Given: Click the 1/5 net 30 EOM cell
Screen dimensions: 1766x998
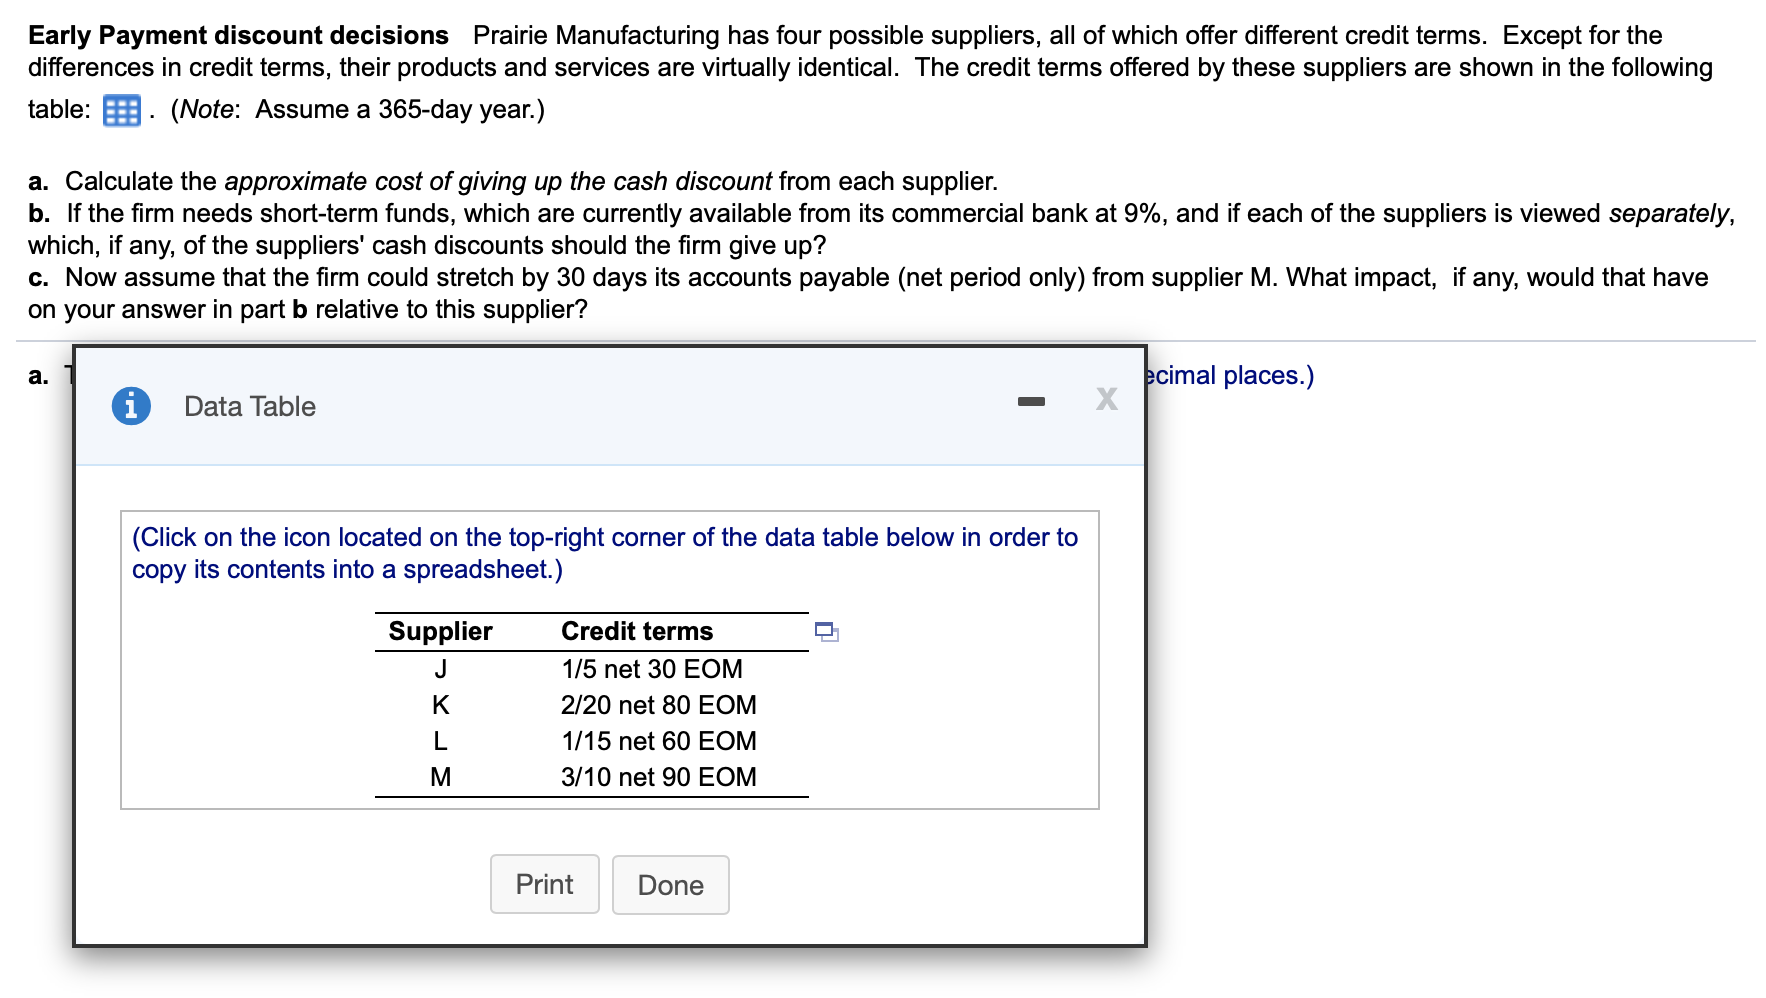Looking at the screenshot, I should (x=652, y=669).
